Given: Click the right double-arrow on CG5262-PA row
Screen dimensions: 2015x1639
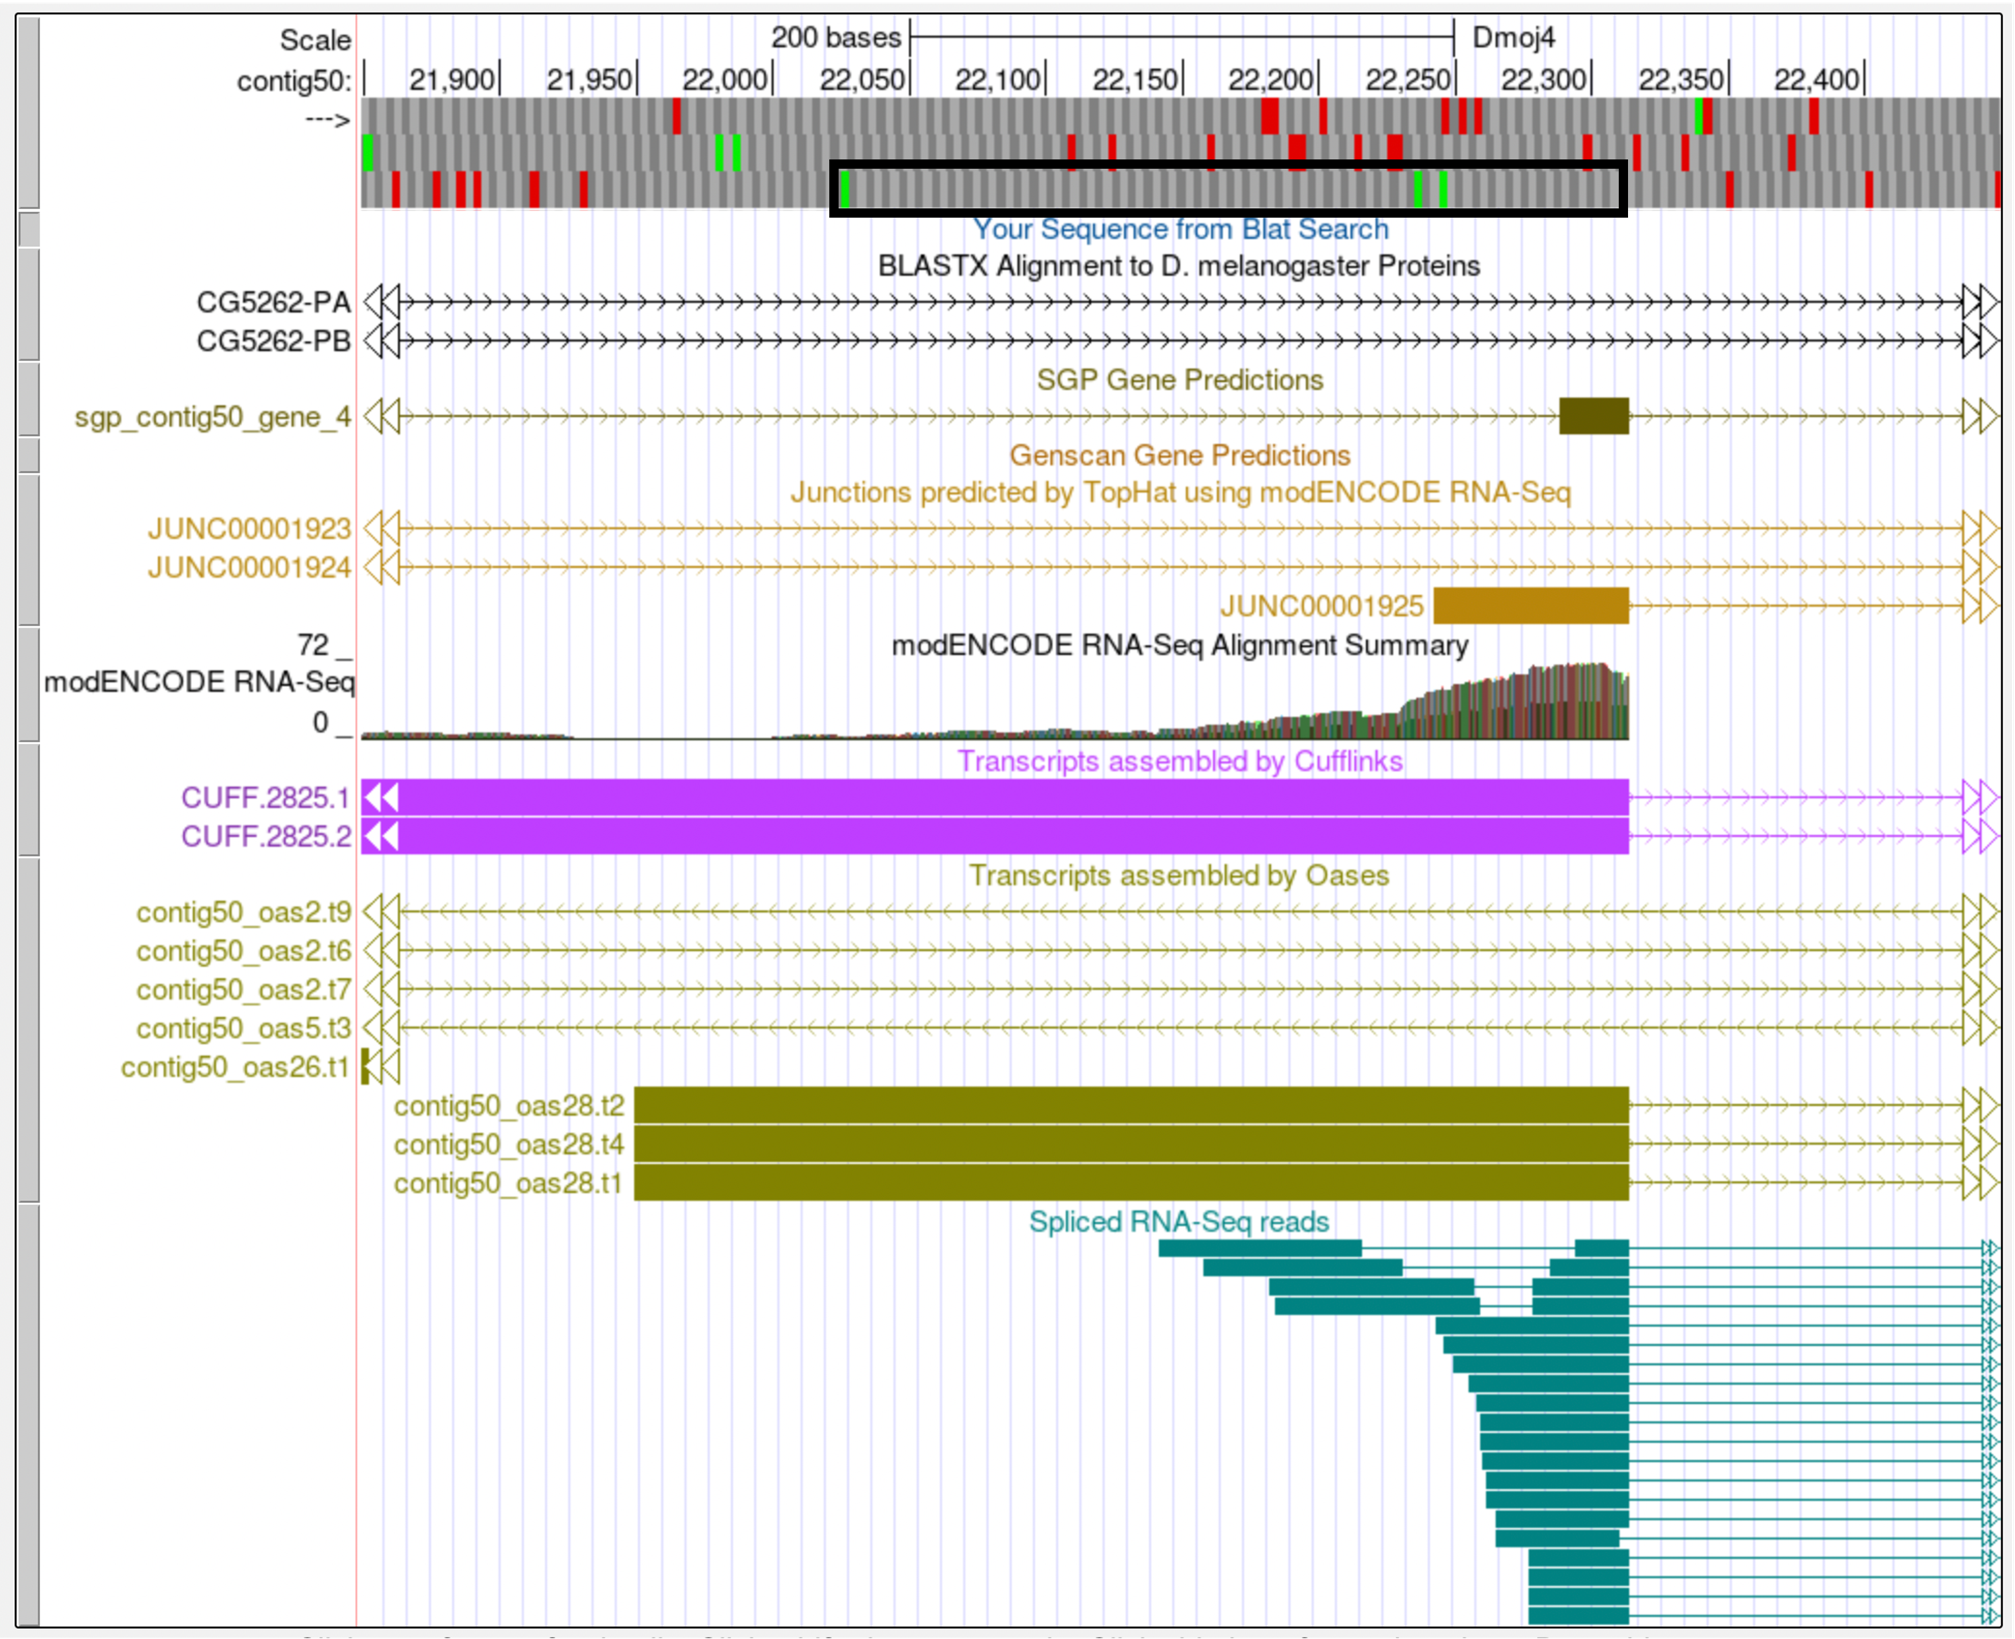Looking at the screenshot, I should click(x=1980, y=302).
